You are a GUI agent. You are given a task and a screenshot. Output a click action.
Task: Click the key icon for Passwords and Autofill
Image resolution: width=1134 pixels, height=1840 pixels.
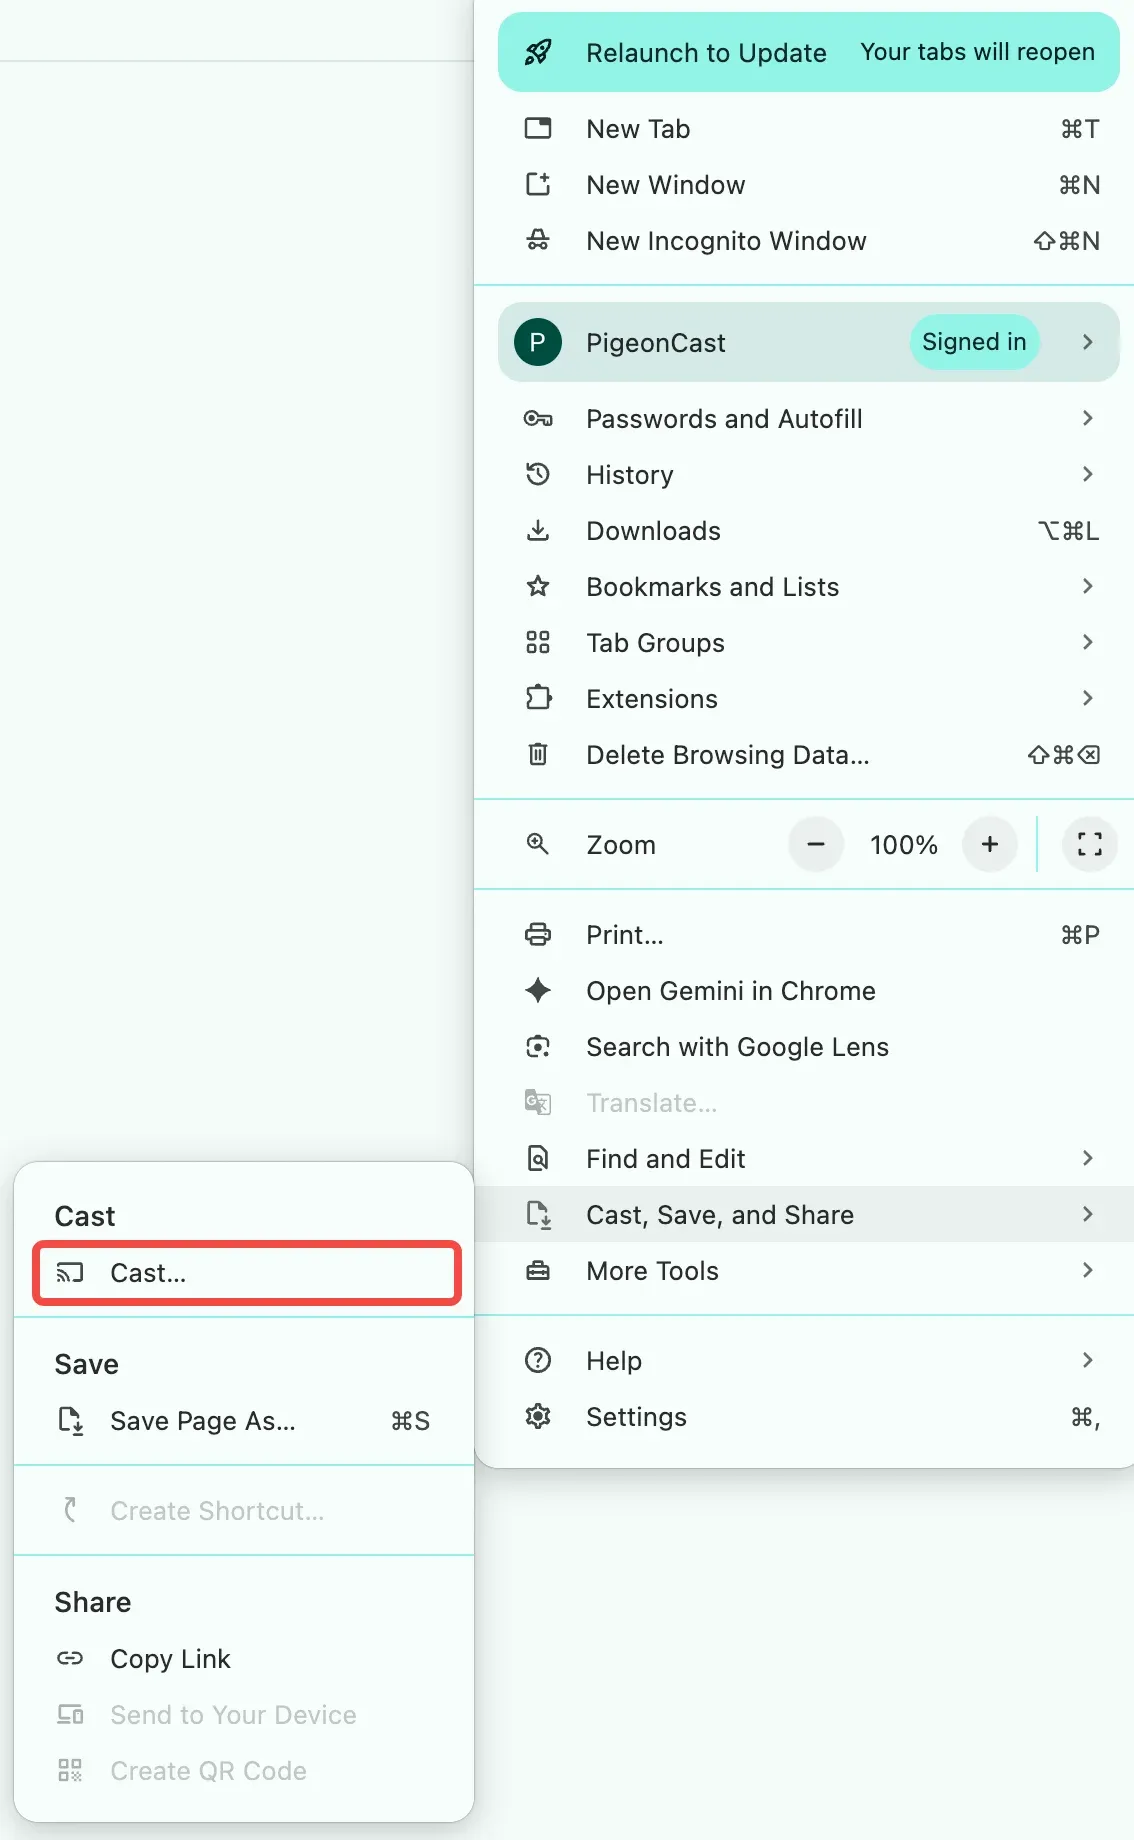pos(538,418)
